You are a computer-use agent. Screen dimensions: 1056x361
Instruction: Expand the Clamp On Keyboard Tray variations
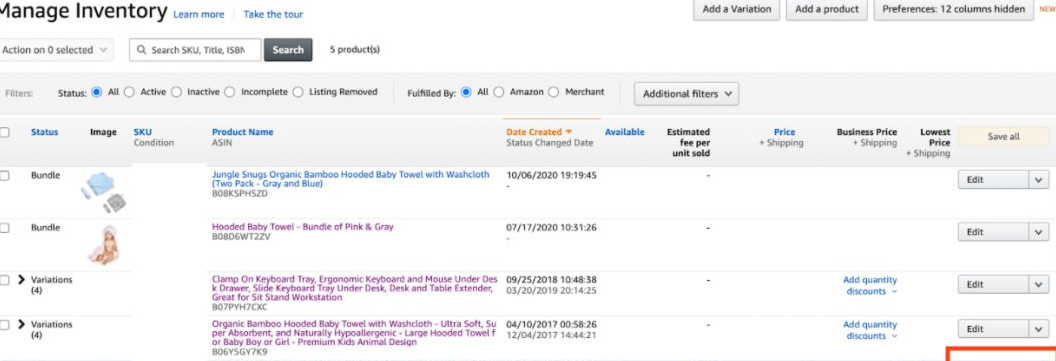[21, 280]
